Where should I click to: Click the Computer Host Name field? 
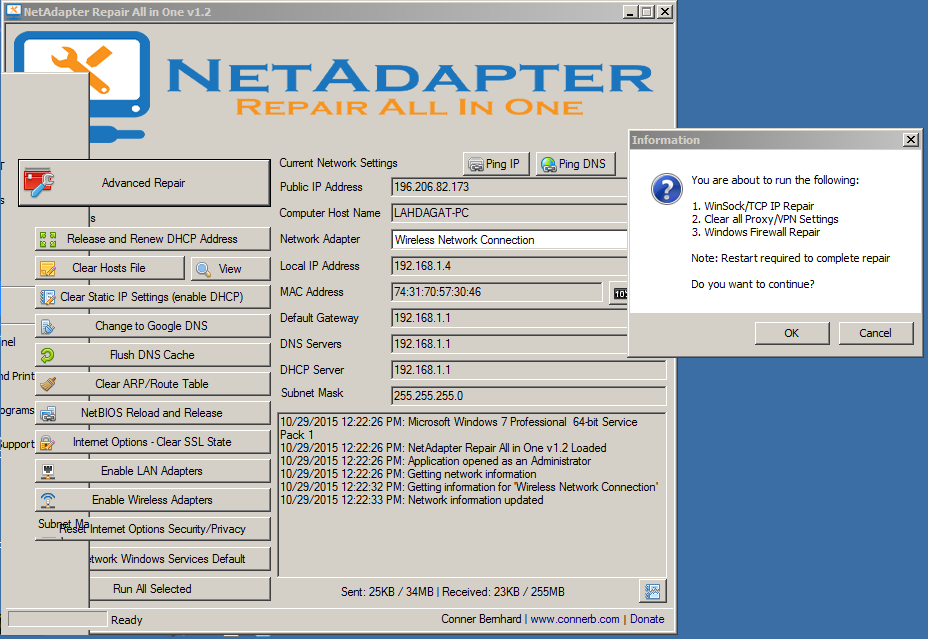509,213
